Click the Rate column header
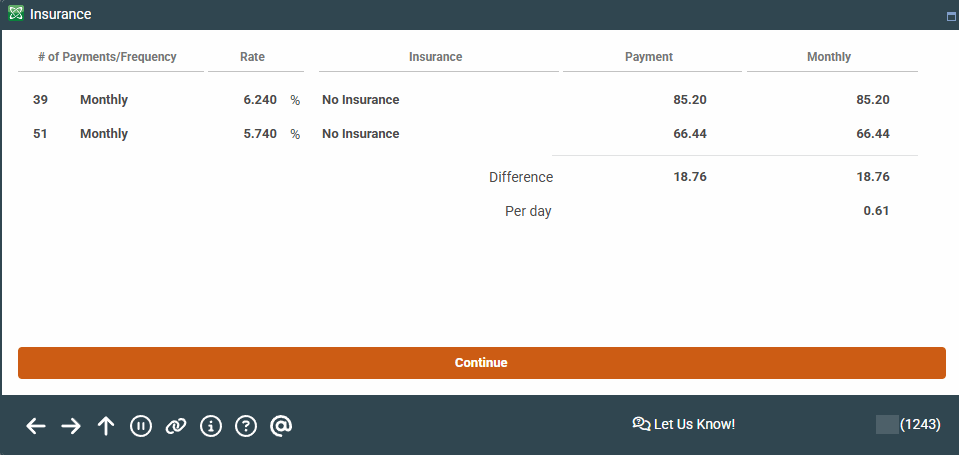Viewport: 959px width, 455px height. [x=252, y=57]
